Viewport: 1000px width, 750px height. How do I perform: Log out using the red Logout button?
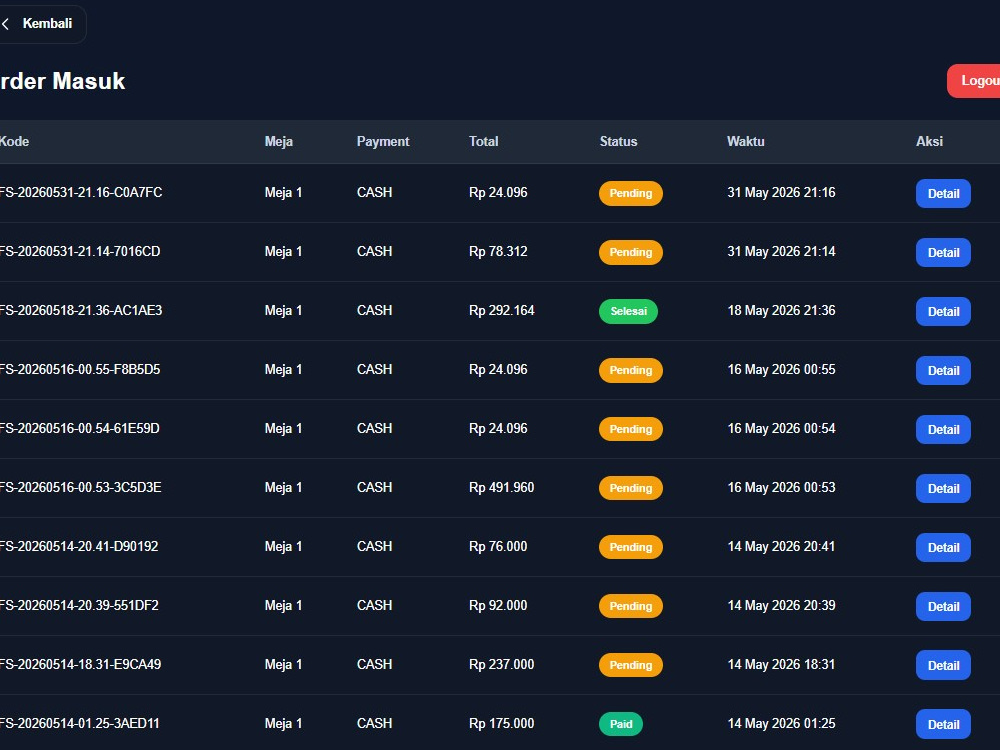(x=974, y=81)
